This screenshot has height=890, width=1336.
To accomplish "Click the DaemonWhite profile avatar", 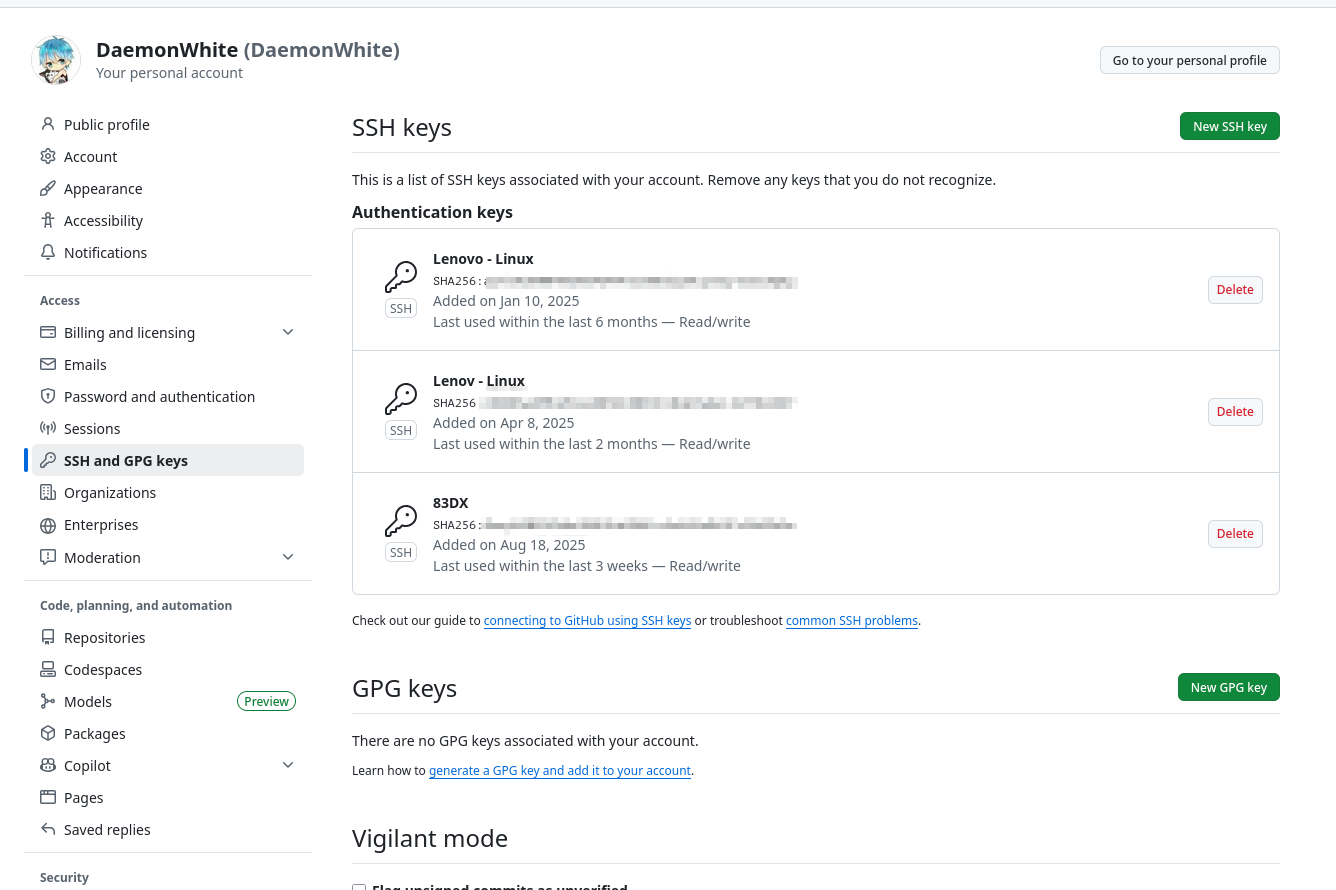I will (x=56, y=61).
